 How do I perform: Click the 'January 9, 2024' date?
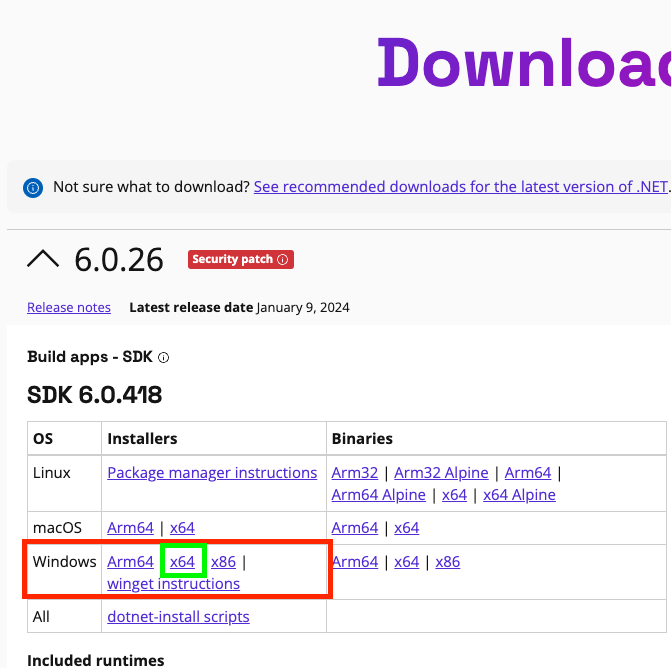click(x=303, y=308)
